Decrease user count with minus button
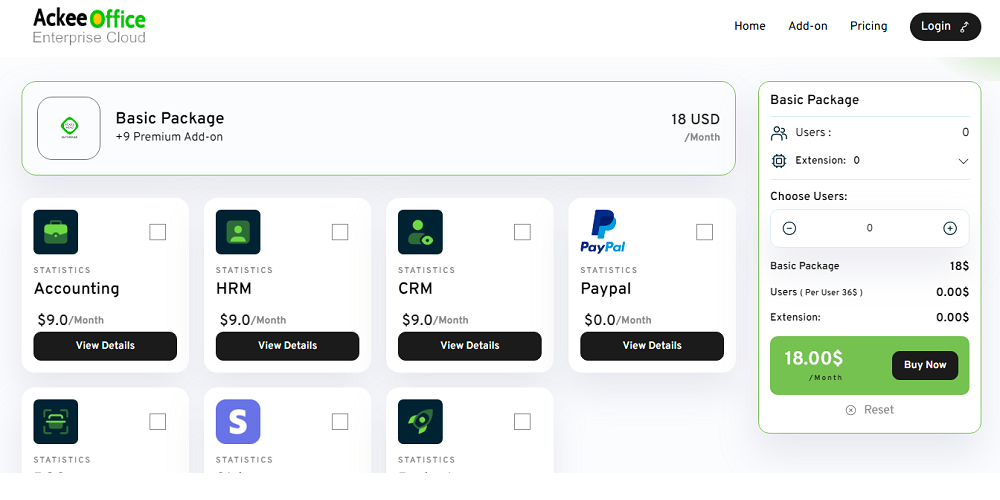This screenshot has height=500, width=1000. tap(789, 228)
